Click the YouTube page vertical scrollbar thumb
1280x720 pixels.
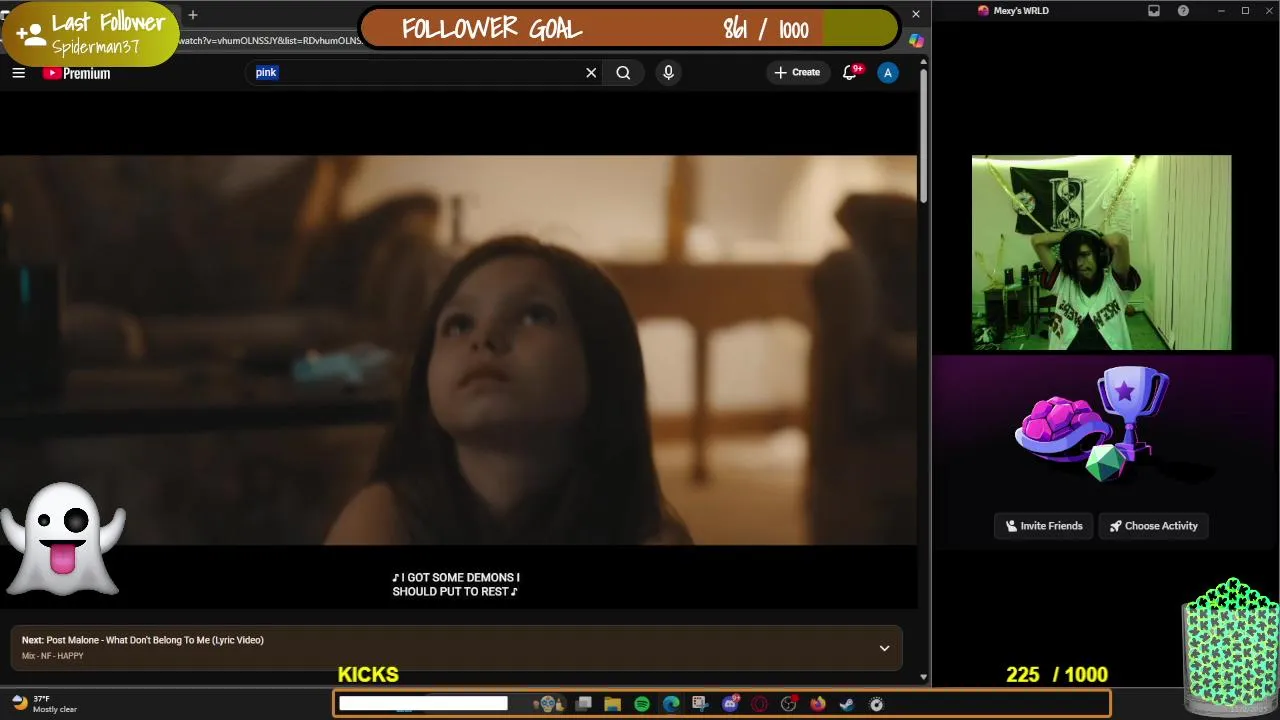923,135
